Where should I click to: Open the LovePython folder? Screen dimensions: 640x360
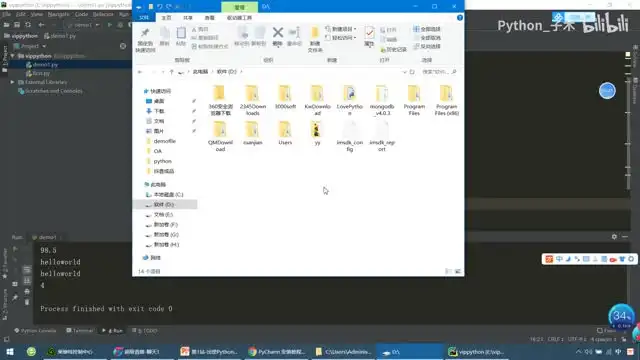349,100
